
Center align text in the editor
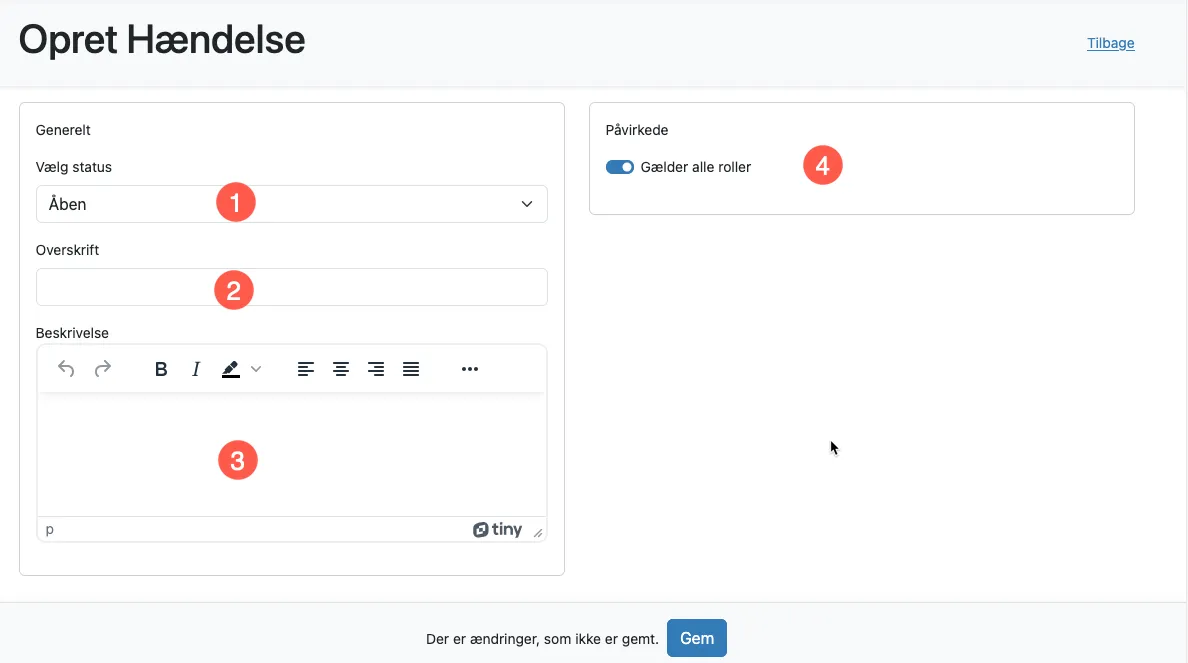point(341,369)
